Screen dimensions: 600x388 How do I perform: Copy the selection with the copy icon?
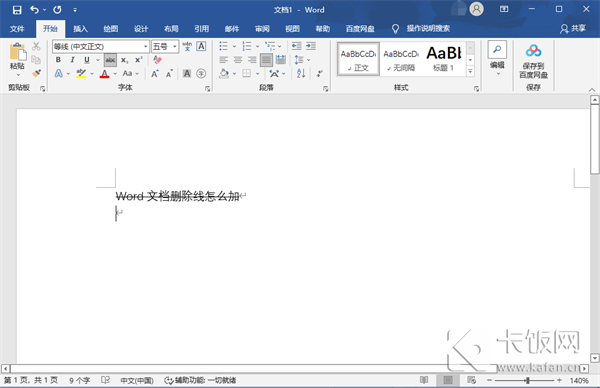[x=36, y=60]
